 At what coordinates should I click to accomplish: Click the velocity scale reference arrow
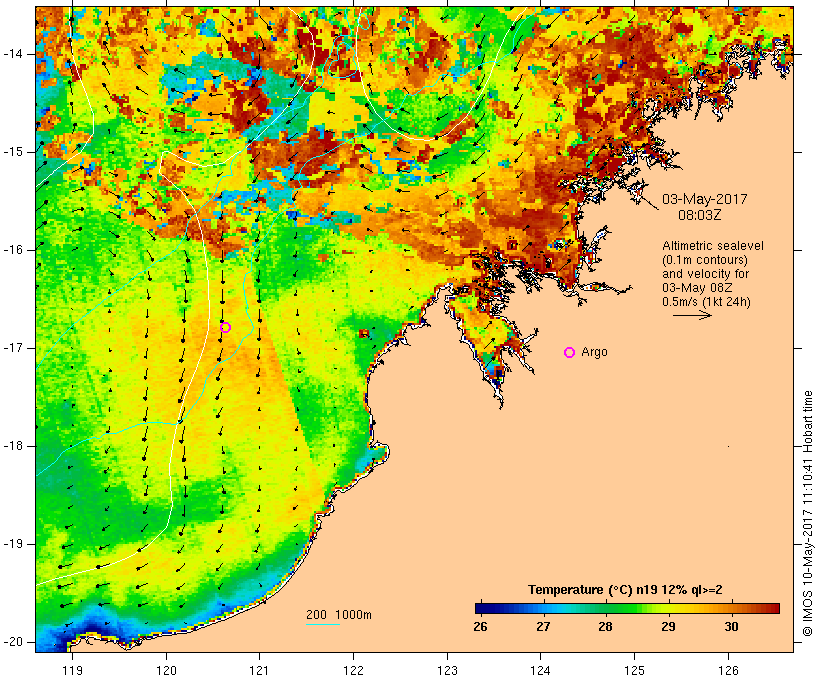pyautogui.click(x=692, y=315)
